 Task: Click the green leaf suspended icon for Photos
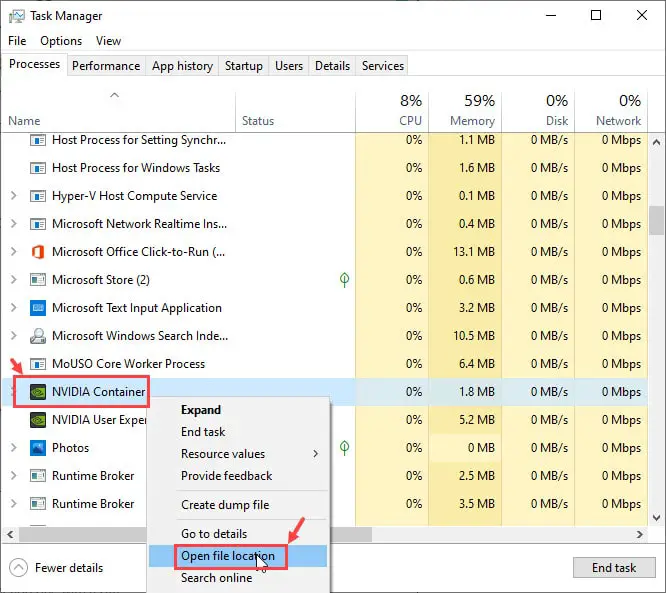(x=344, y=447)
